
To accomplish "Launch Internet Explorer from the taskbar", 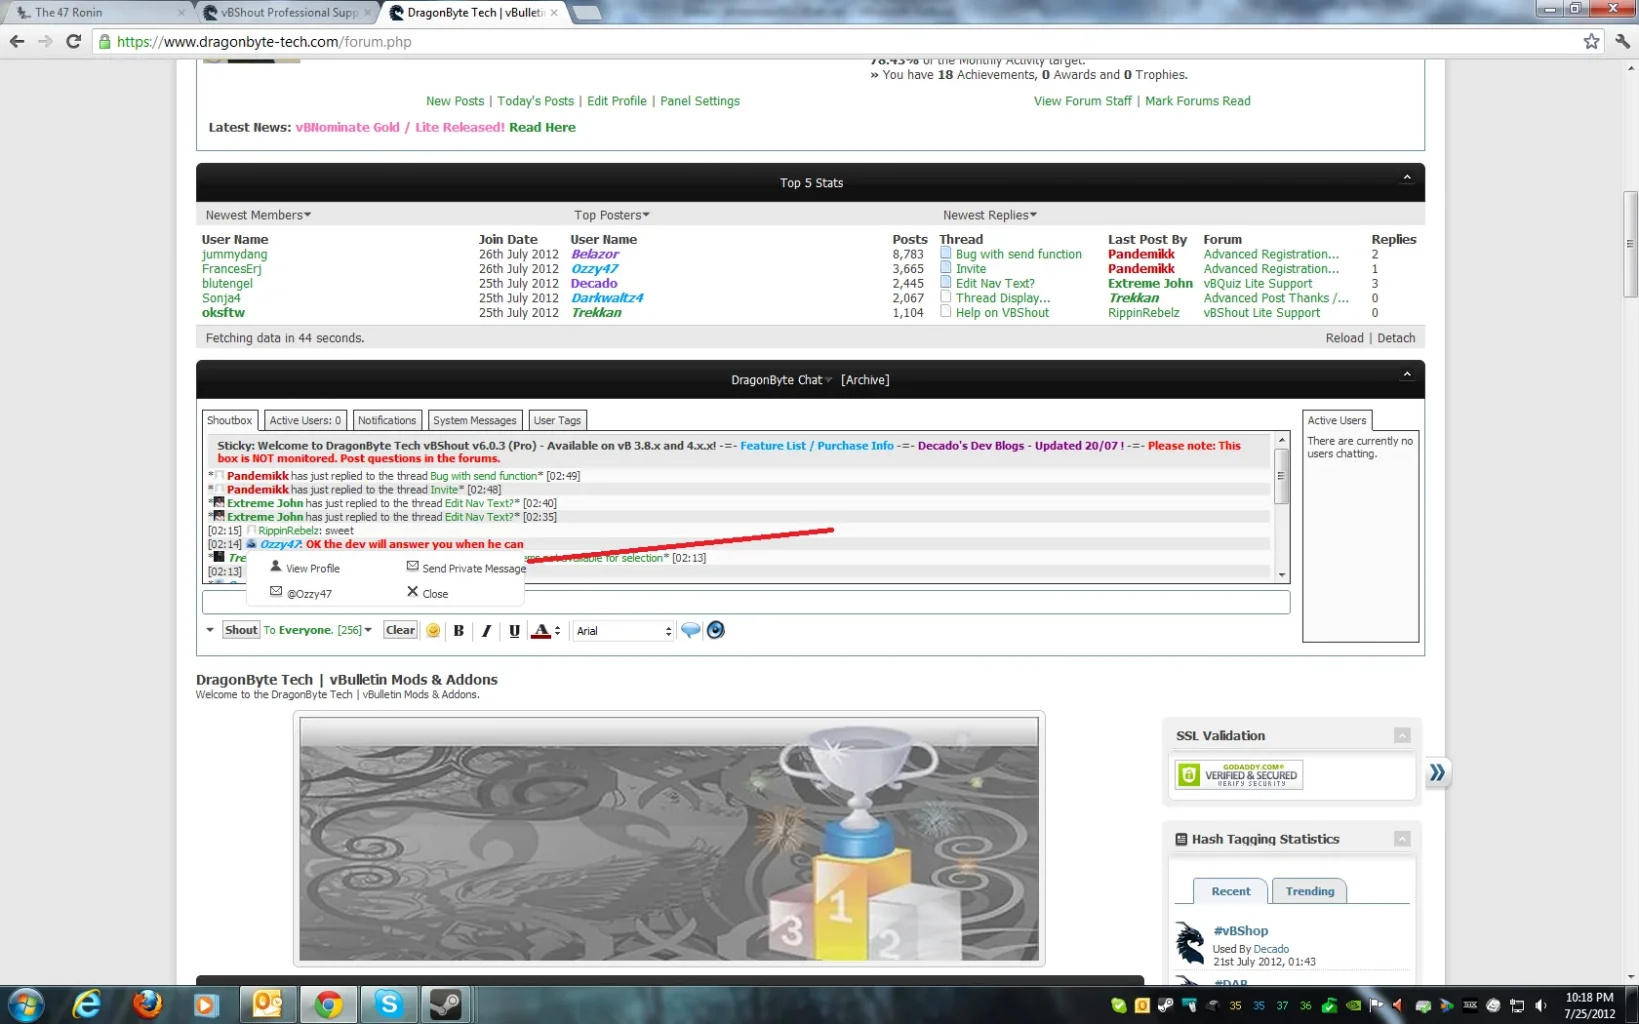I will 87,1004.
